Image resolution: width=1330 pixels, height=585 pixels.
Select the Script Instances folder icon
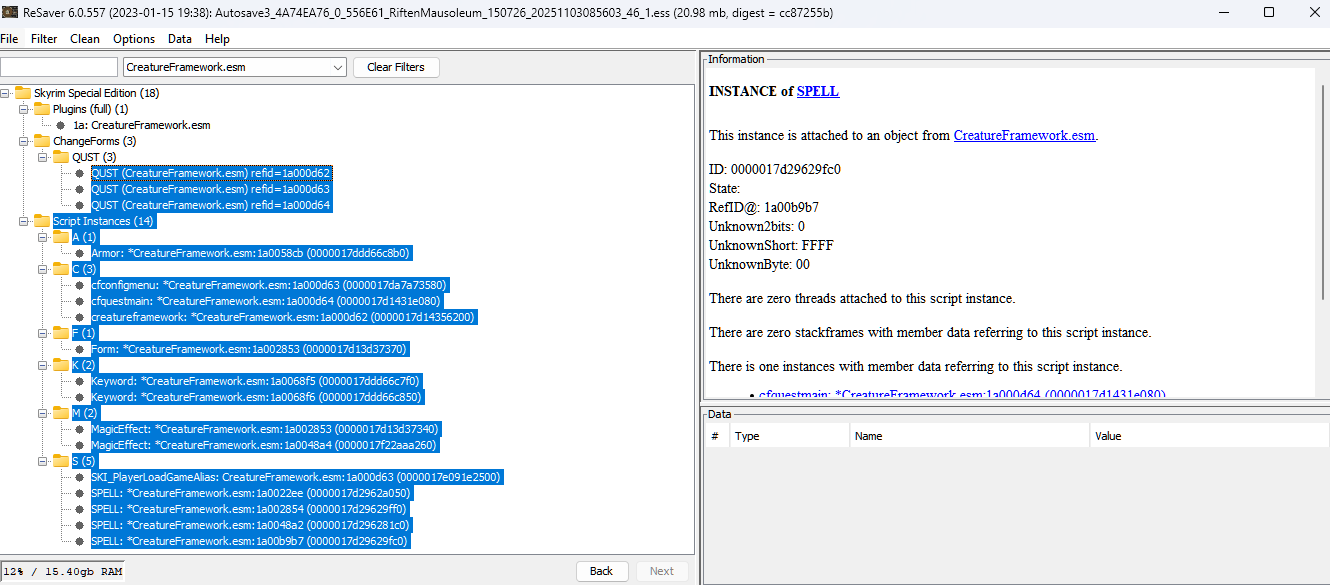[x=42, y=221]
